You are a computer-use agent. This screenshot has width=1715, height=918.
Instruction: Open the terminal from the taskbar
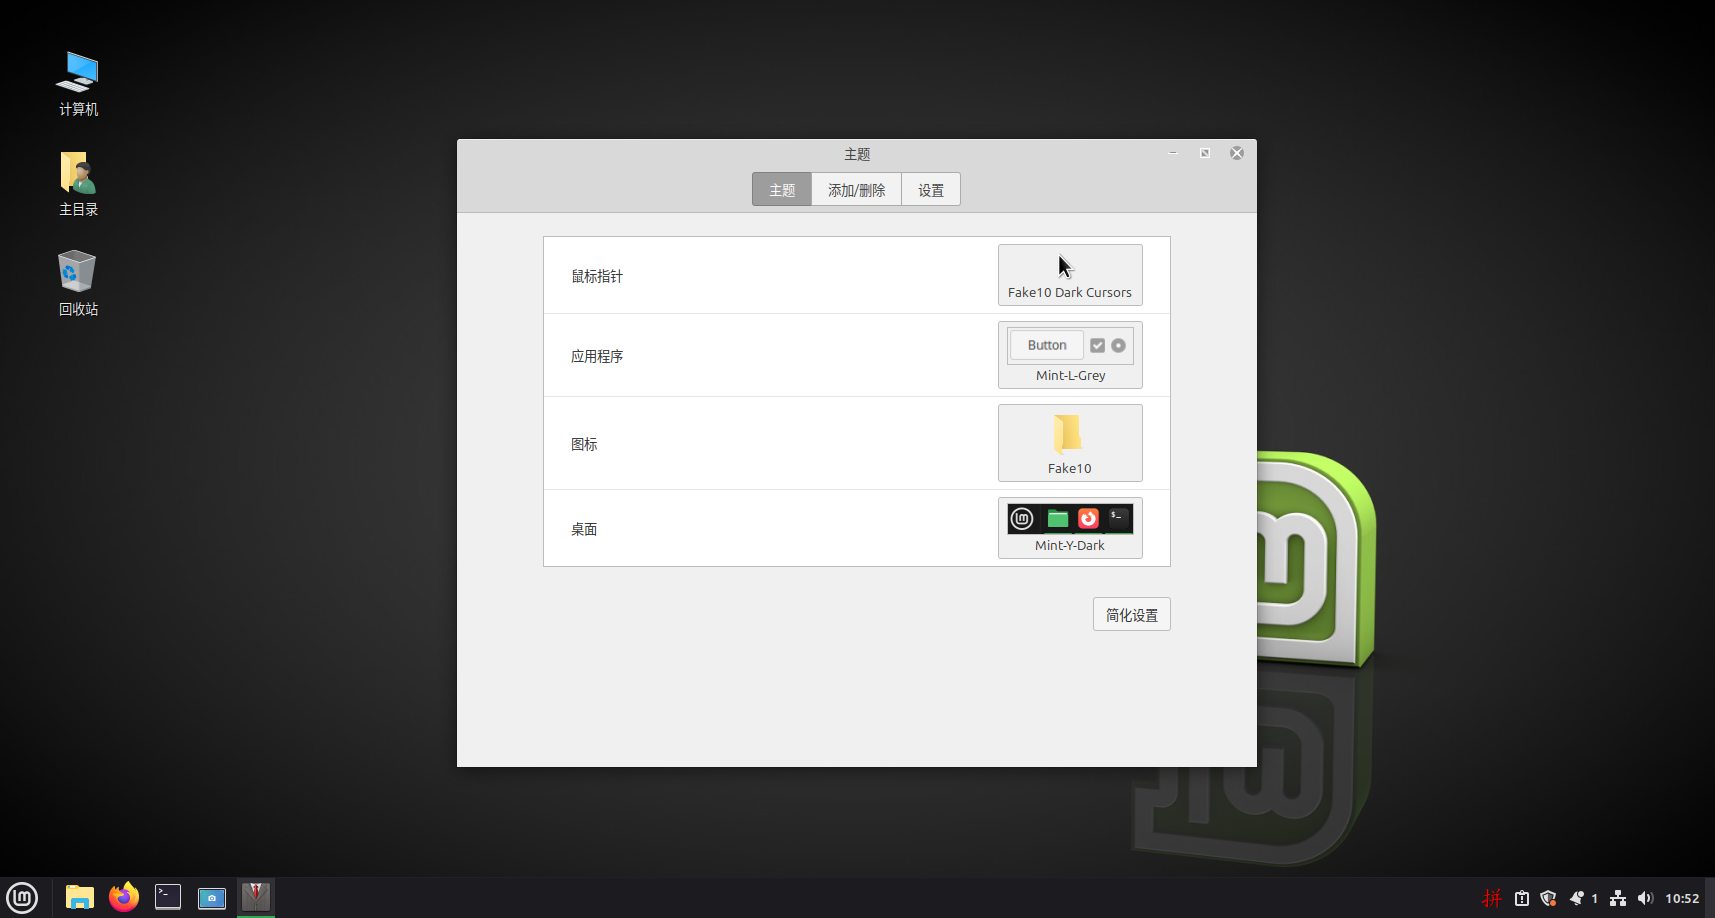click(167, 897)
